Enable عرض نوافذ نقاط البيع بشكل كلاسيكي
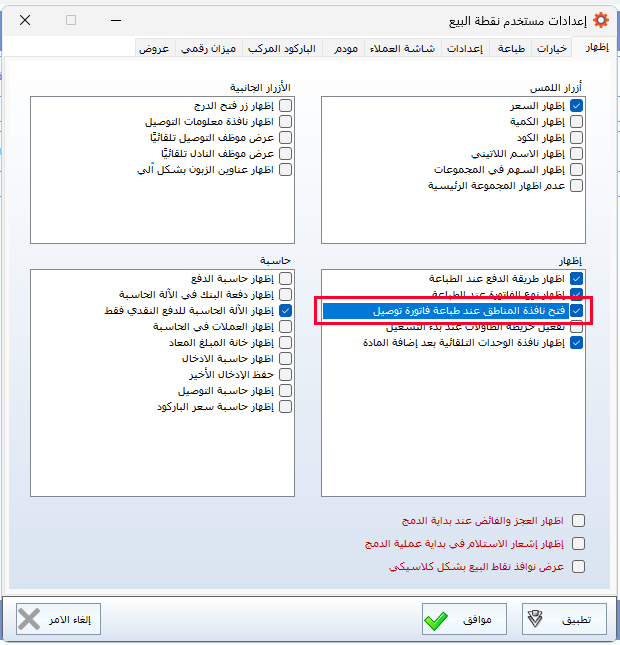The width and height of the screenshot is (620, 645). (x=577, y=566)
